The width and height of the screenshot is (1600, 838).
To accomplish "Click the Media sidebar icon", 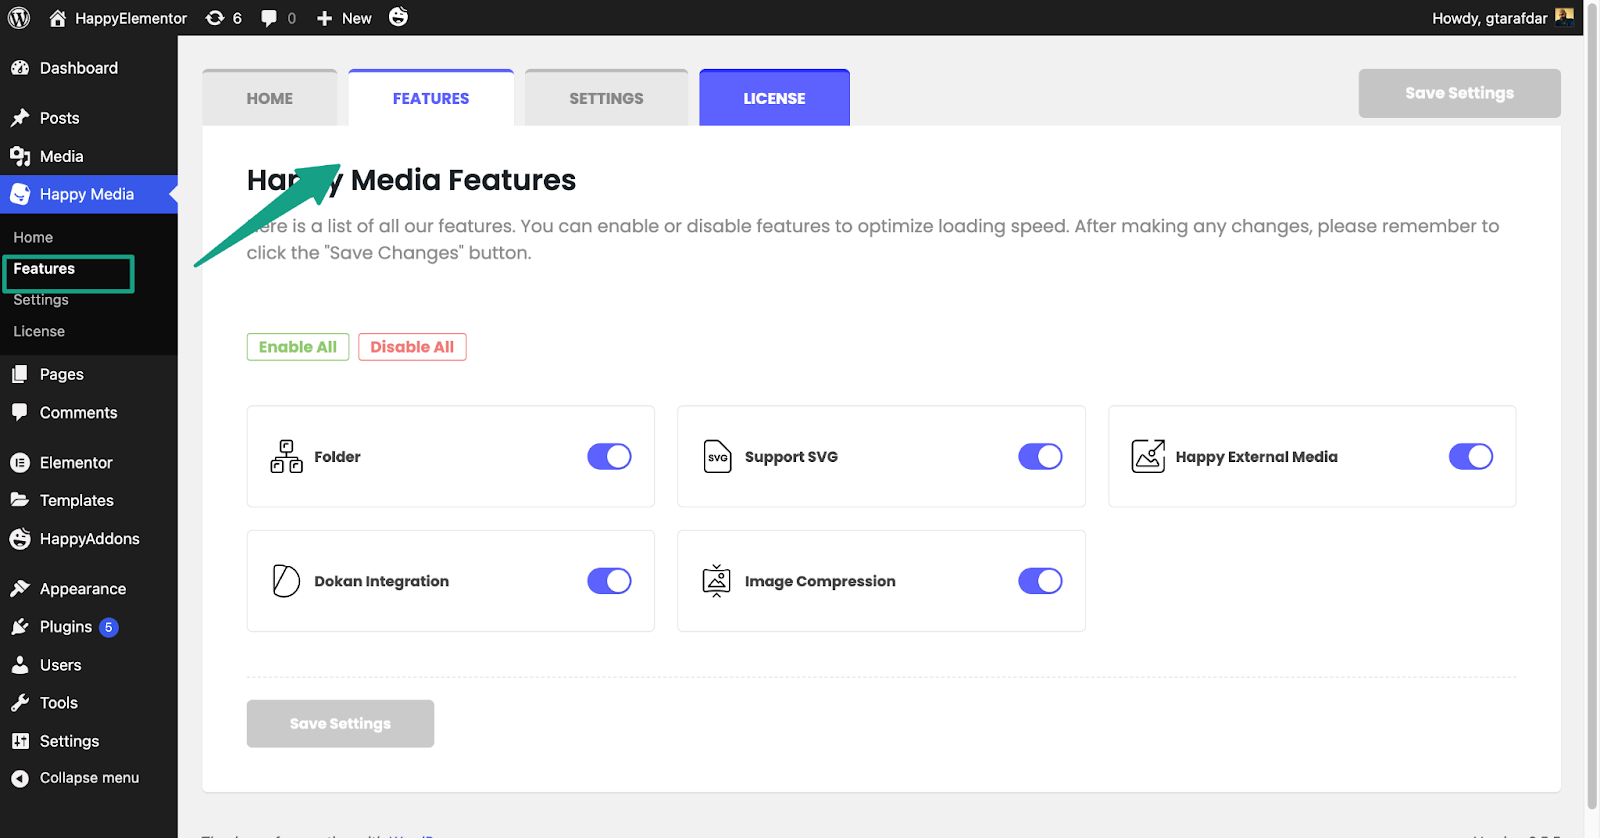I will coord(20,156).
